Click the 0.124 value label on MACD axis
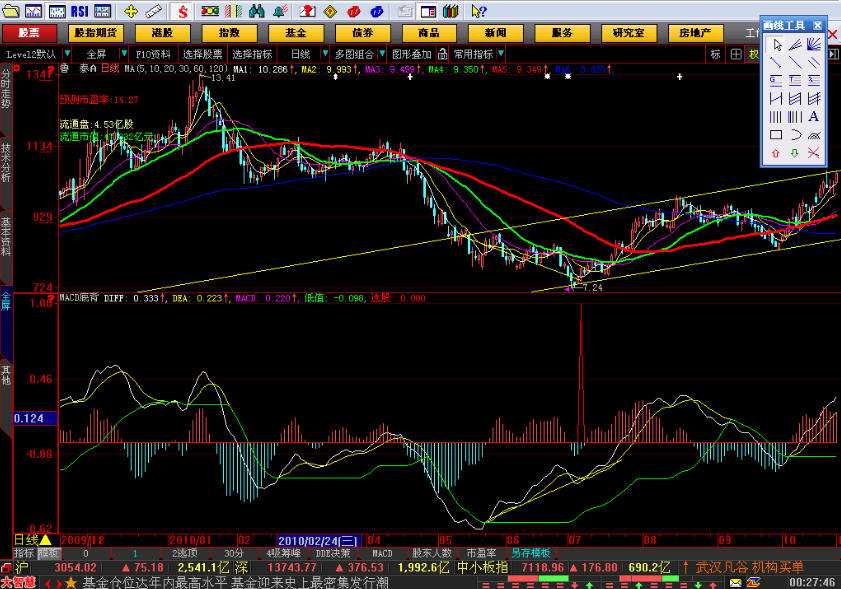 (35, 418)
